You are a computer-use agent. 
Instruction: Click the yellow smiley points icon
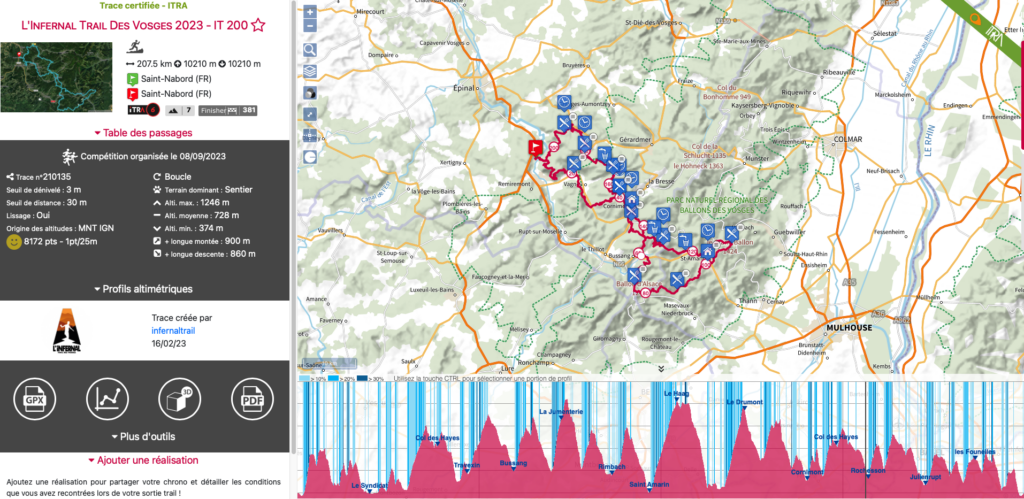click(x=13, y=242)
